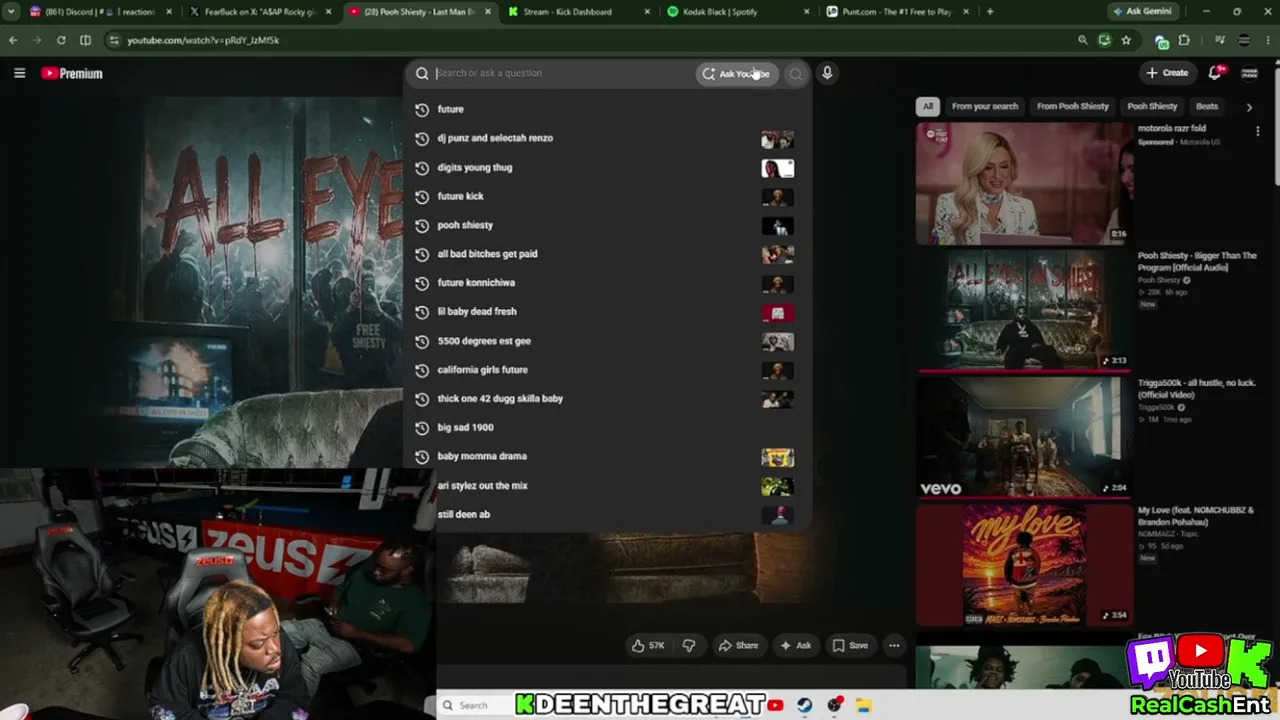The width and height of the screenshot is (1280, 720).
Task: Open more actions ellipsis below video
Action: (894, 646)
